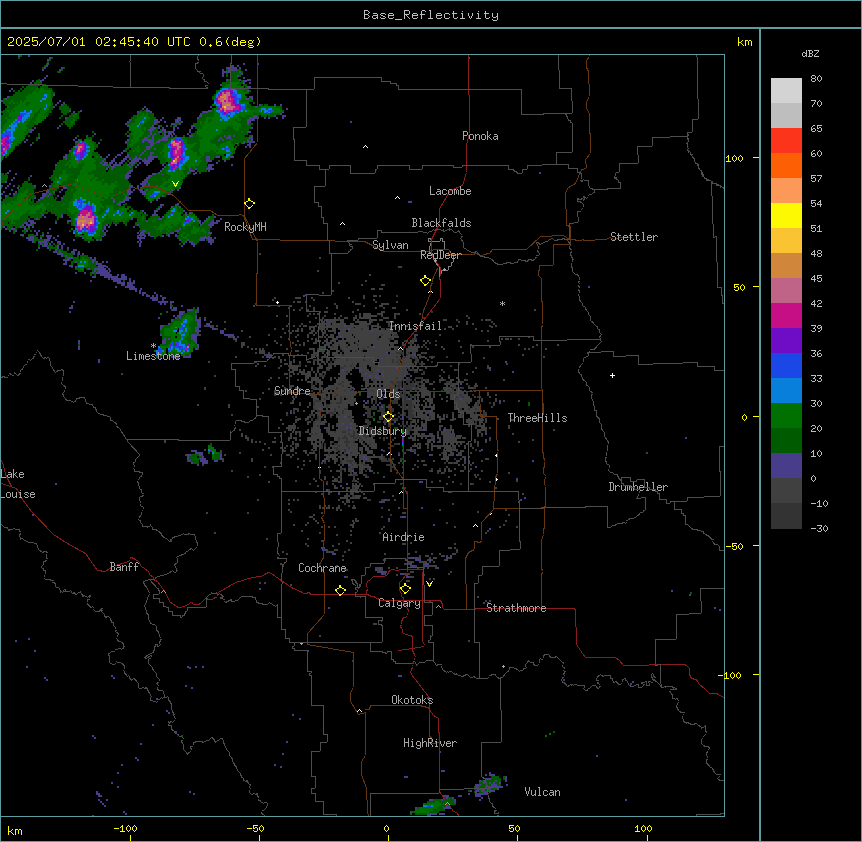
Task: Click the Didsbury city label
Action: [383, 431]
